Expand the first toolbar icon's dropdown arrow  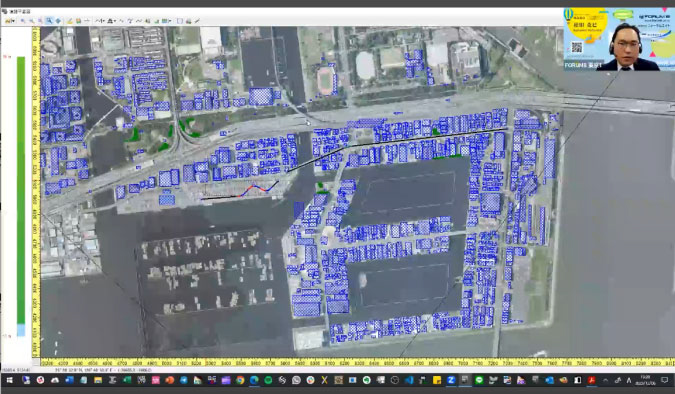point(14,21)
